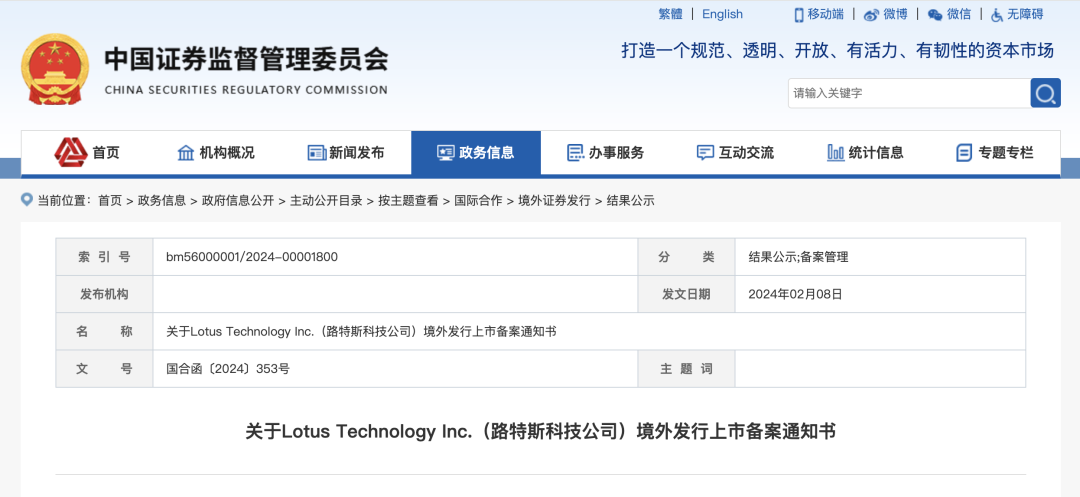Click the 分类 label cell

687,257
